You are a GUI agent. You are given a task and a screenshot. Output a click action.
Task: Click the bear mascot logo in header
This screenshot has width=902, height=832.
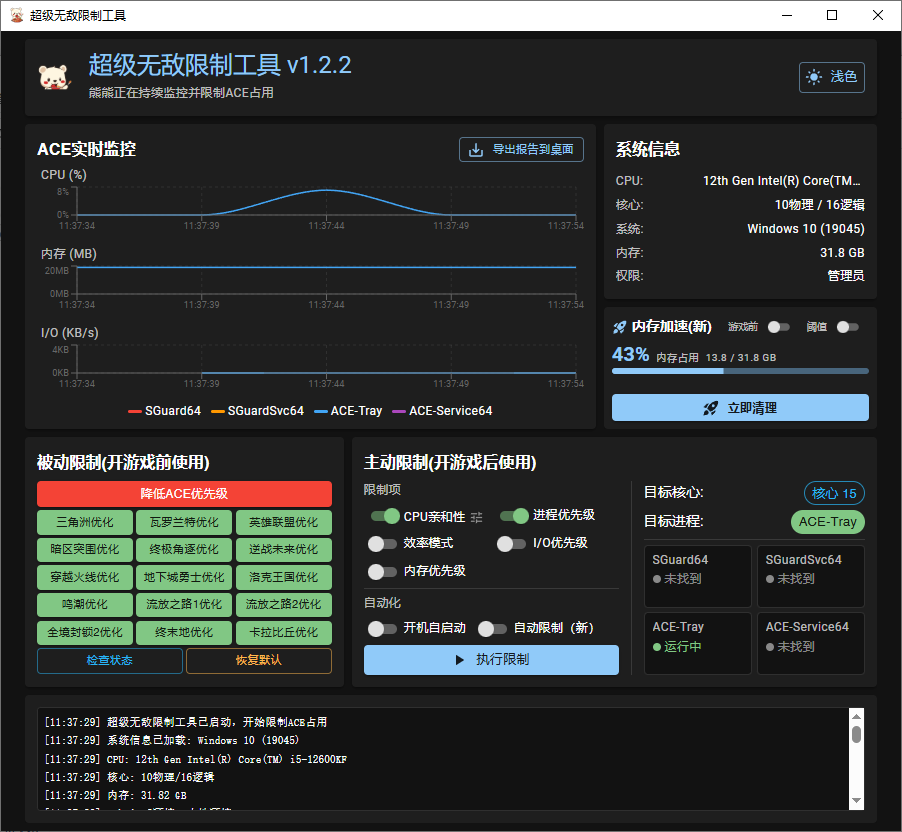[x=55, y=78]
